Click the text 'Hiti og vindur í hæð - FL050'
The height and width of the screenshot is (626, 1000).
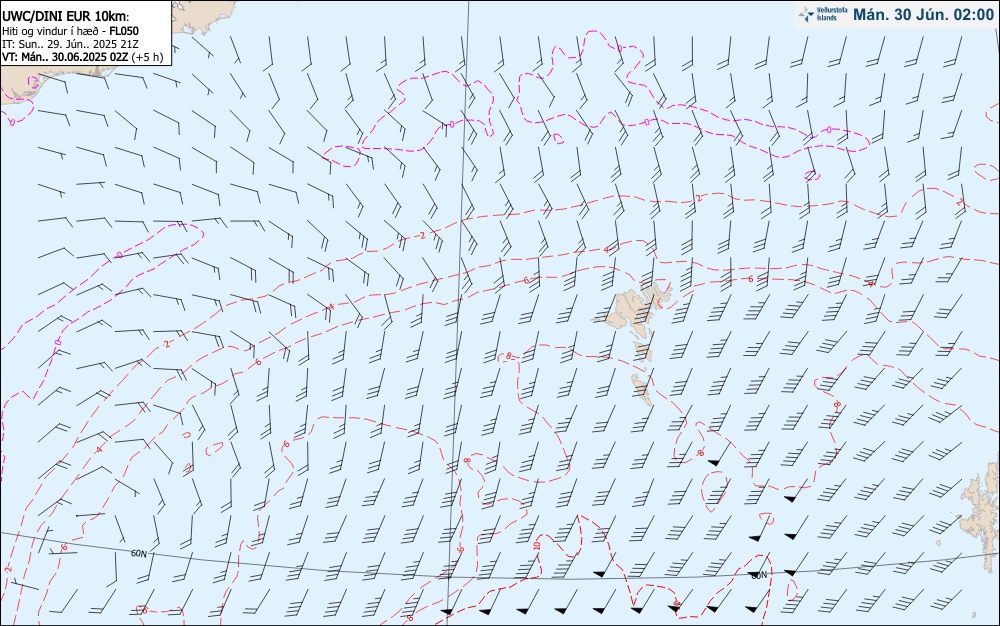click(x=70, y=31)
